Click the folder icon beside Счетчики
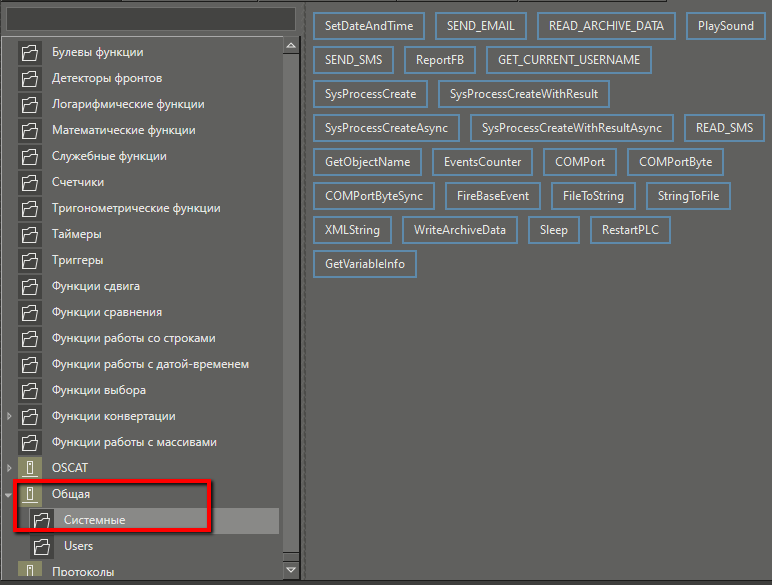This screenshot has height=585, width=772. (x=29, y=182)
